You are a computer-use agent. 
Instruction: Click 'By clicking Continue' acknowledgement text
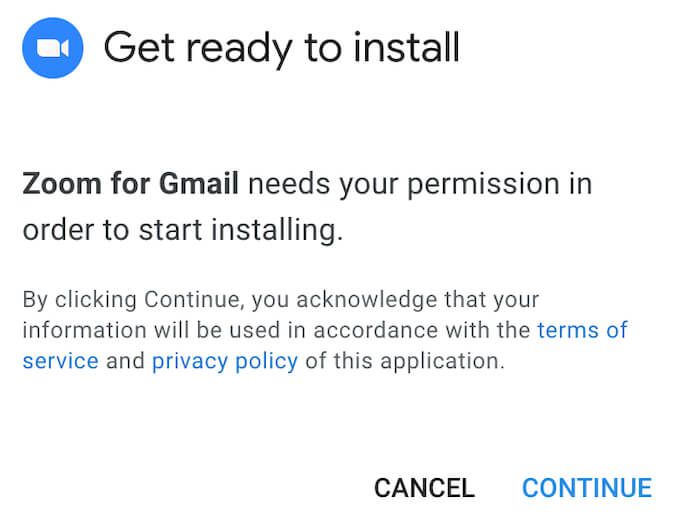[133, 300]
